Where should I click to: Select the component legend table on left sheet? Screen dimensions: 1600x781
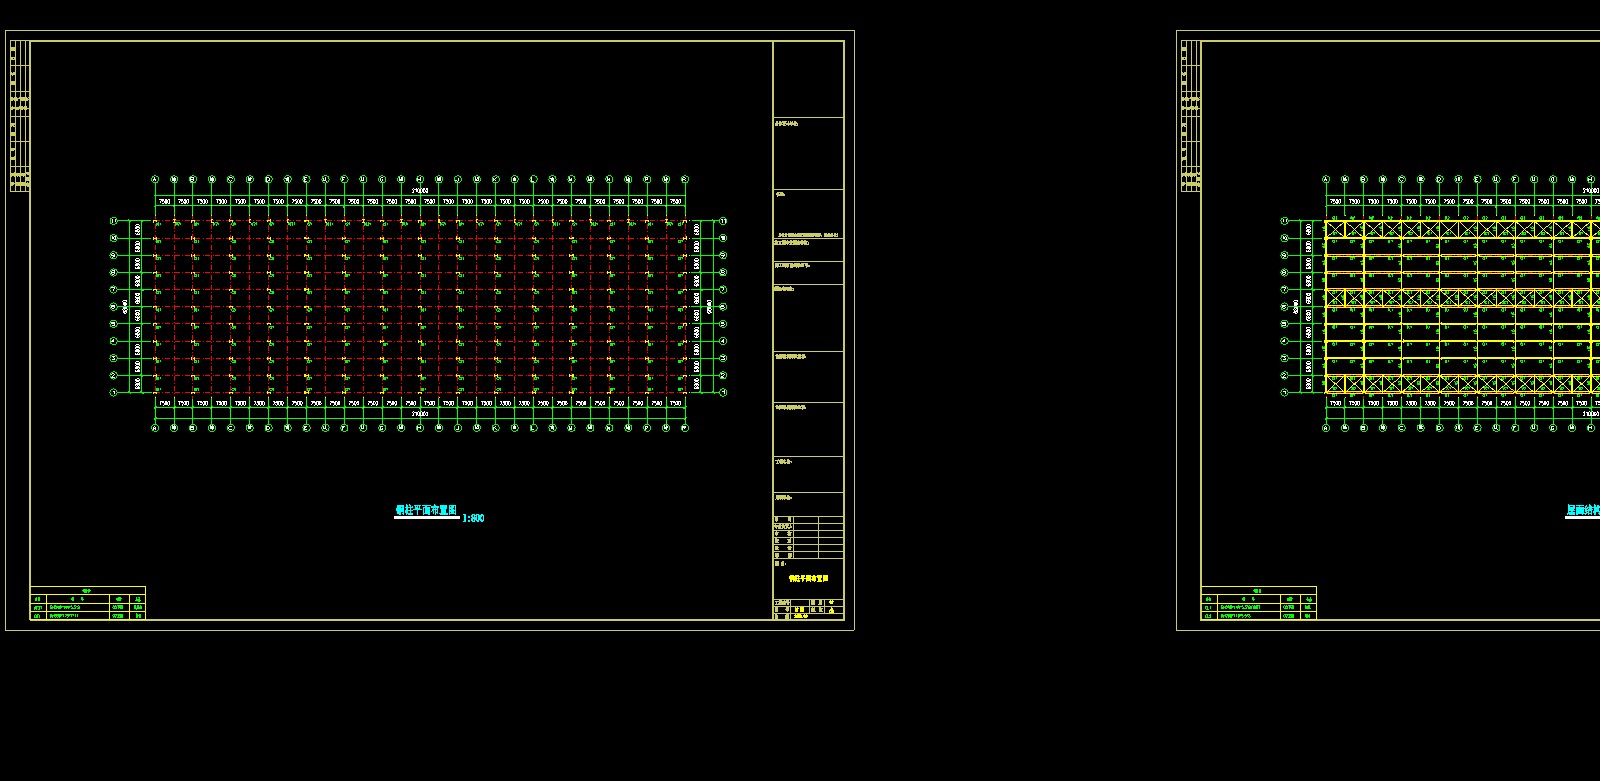[88, 603]
